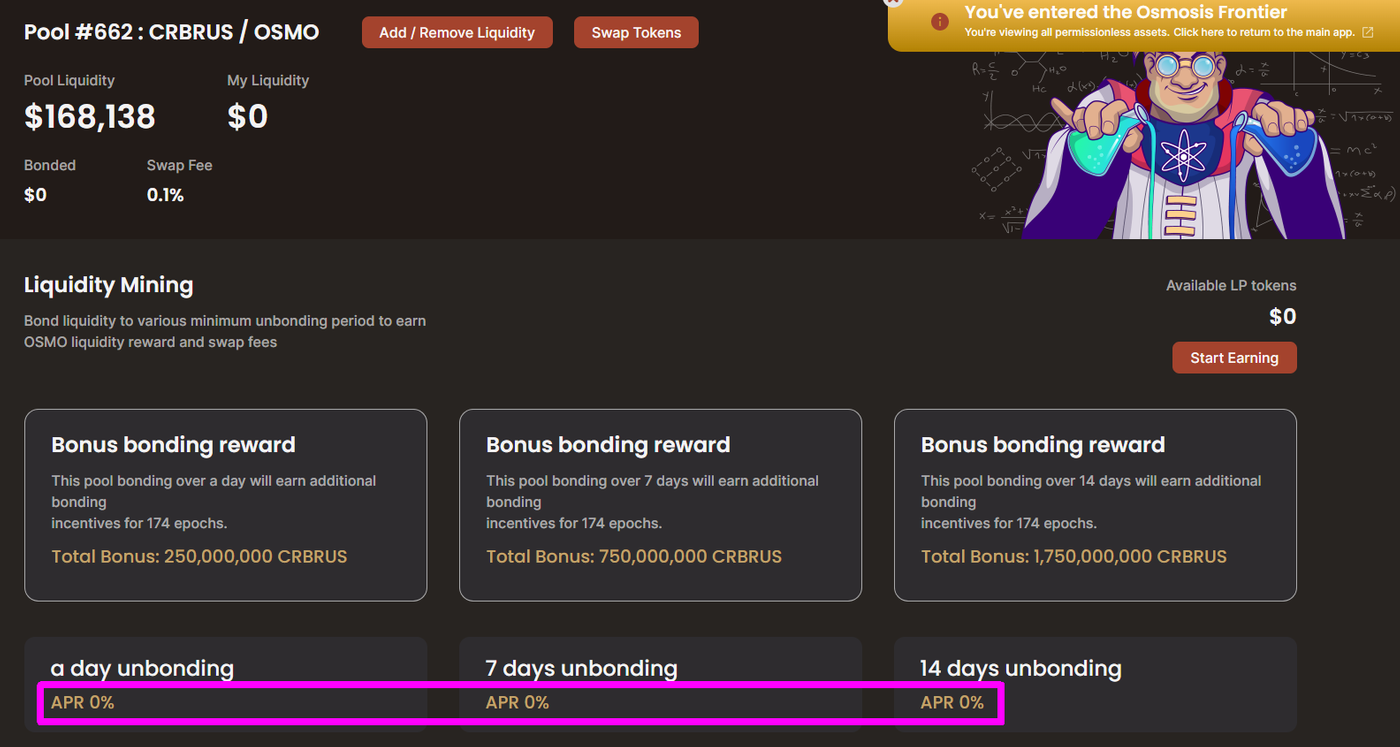This screenshot has height=747, width=1400.
Task: Click APR 0% under 14 days unbonding
Action: pos(952,703)
